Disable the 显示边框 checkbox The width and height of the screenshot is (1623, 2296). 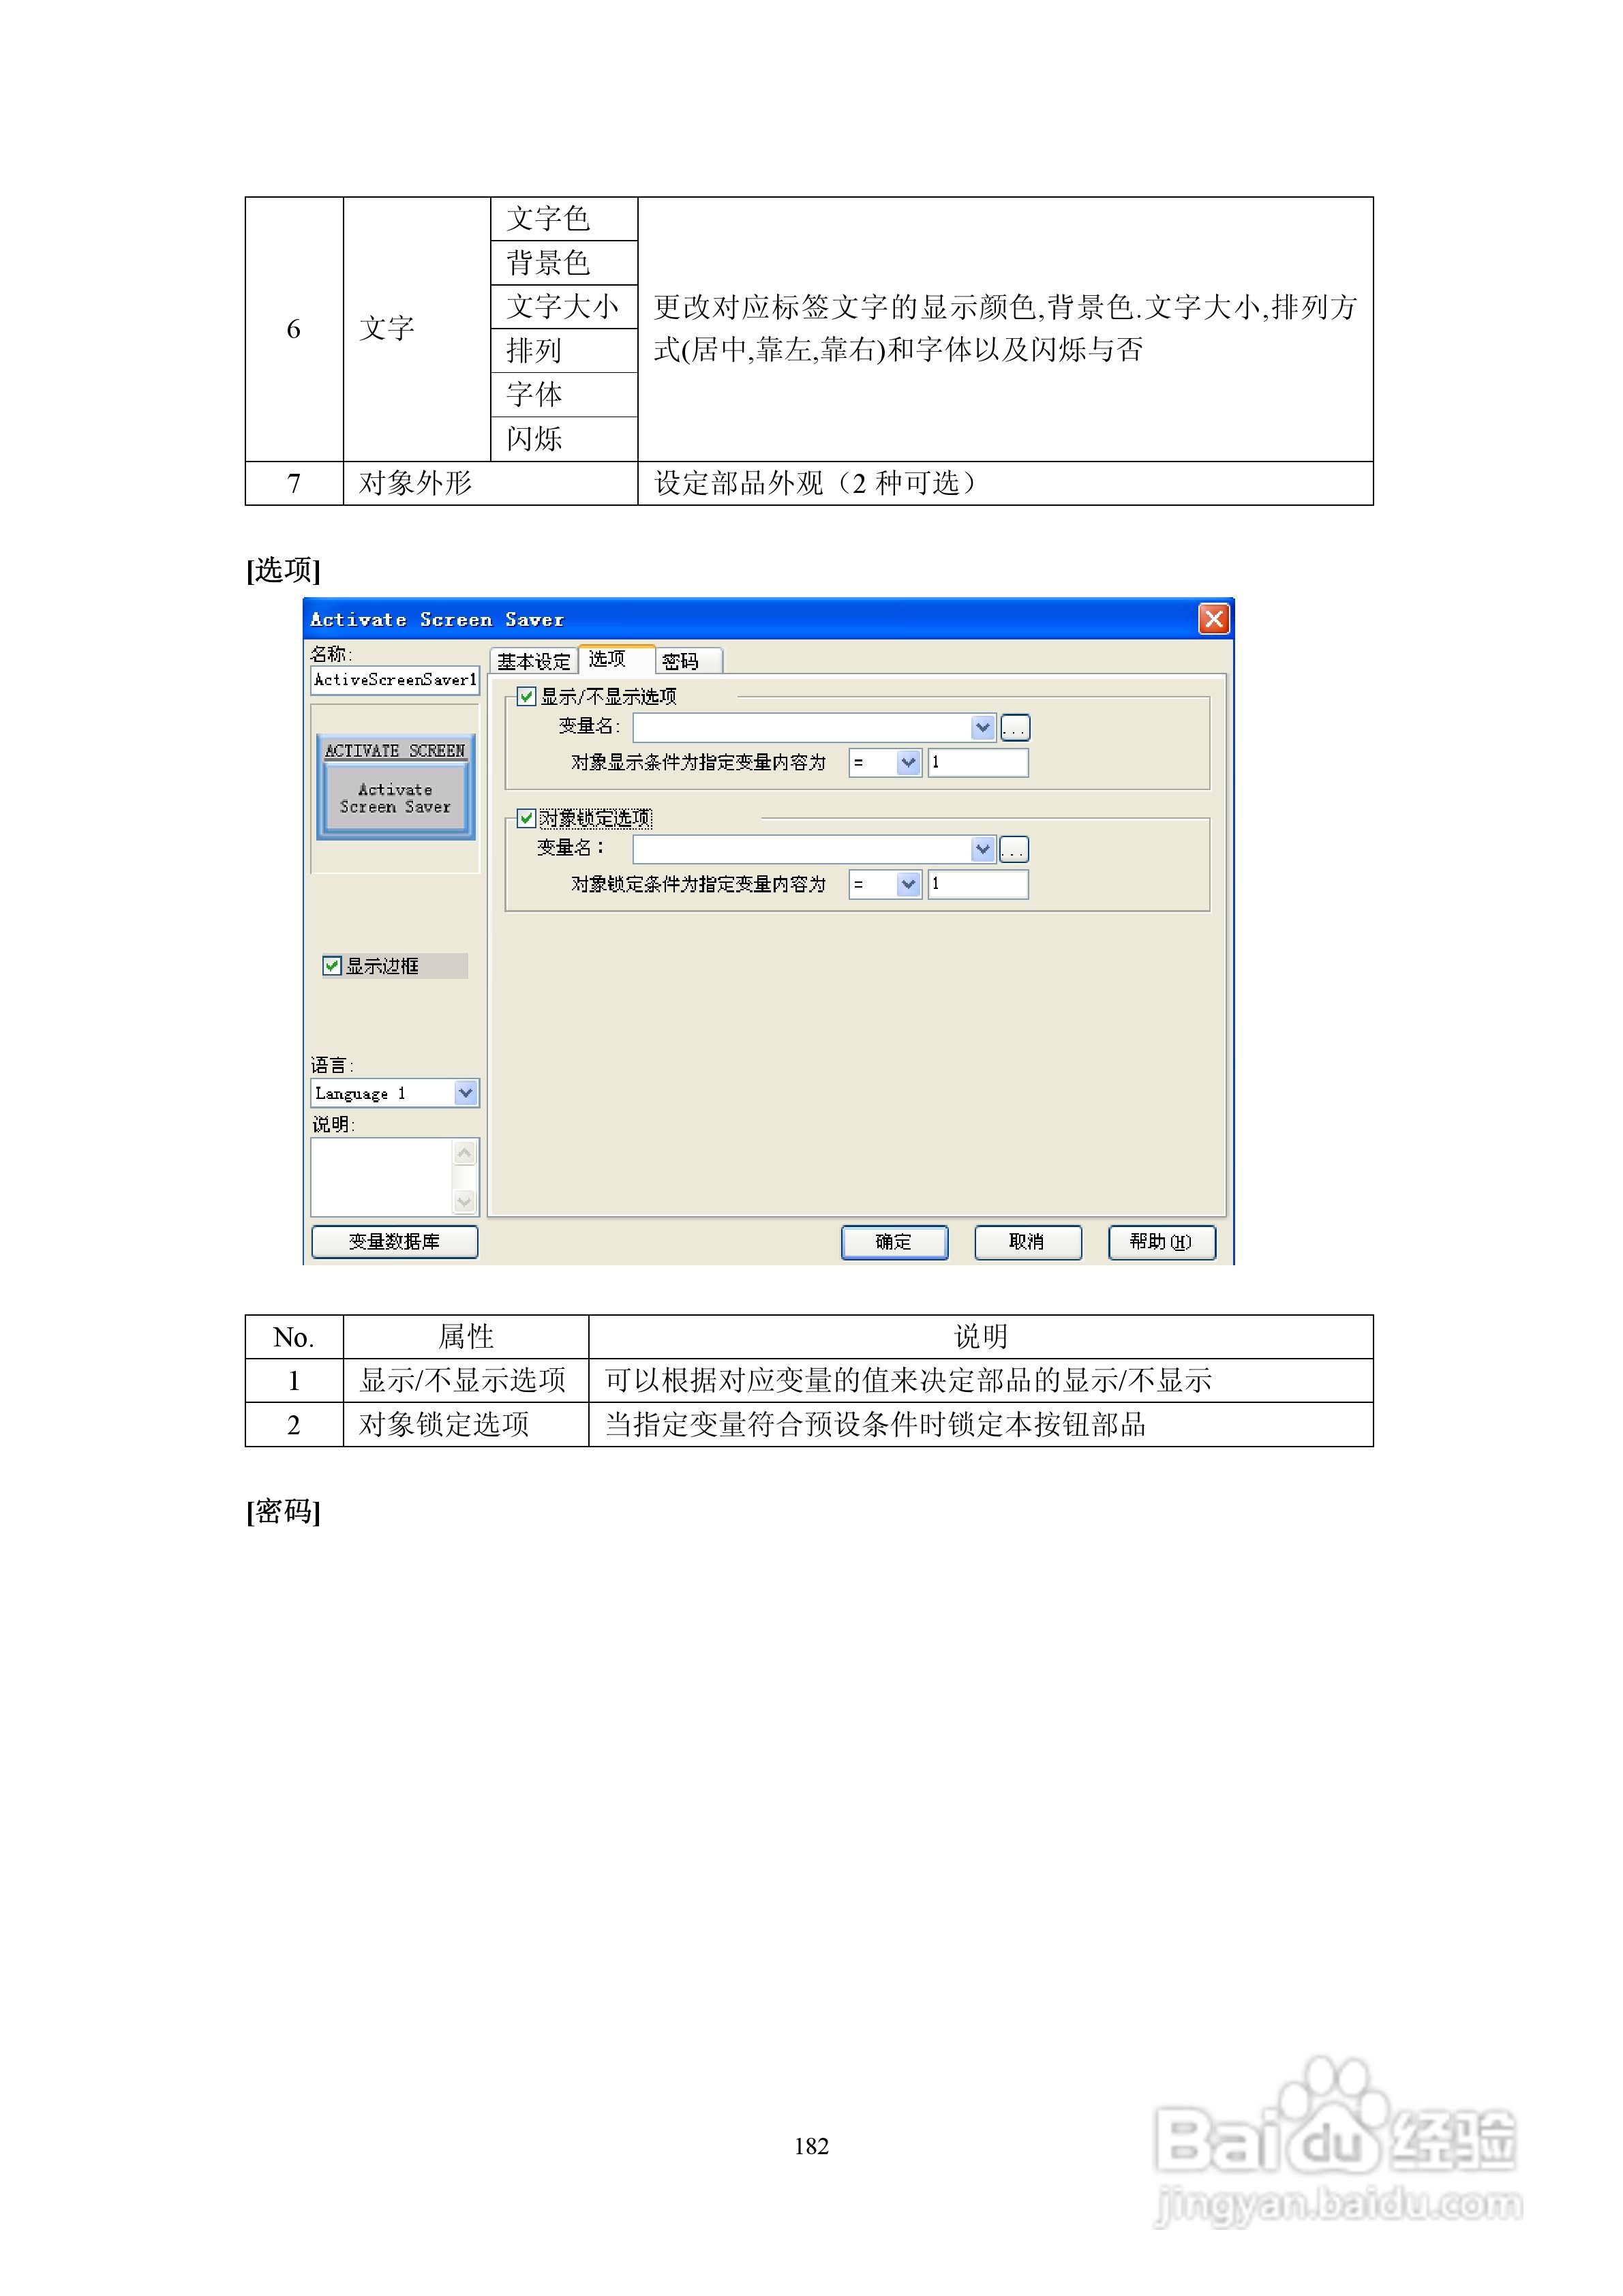pos(332,965)
